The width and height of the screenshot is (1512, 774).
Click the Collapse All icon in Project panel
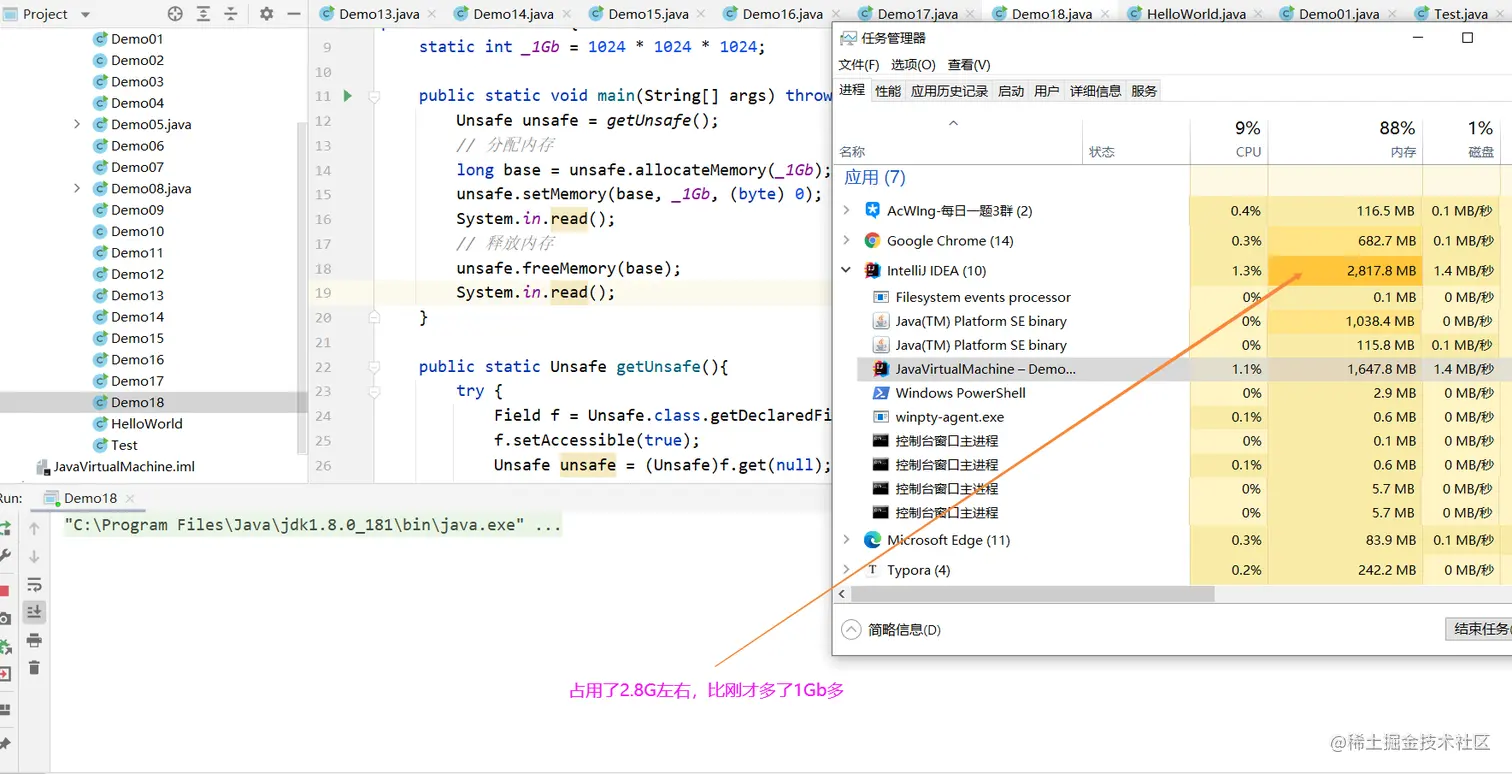(231, 14)
